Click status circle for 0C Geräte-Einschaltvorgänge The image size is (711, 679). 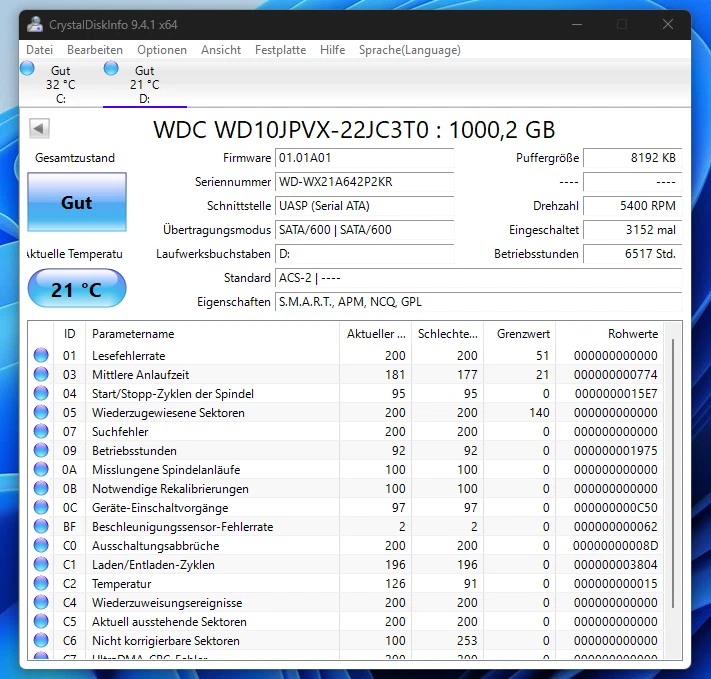click(41, 508)
